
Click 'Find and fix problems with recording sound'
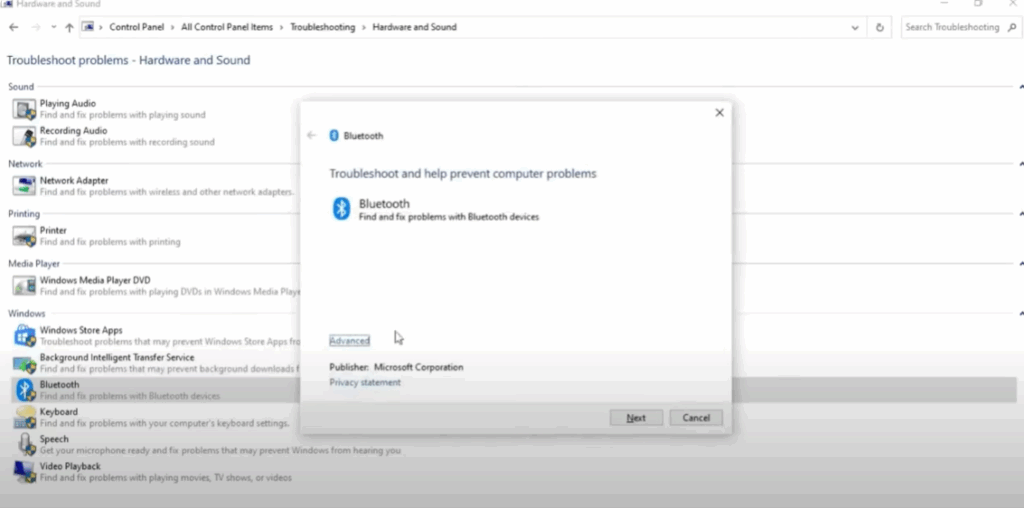pyautogui.click(x=127, y=142)
